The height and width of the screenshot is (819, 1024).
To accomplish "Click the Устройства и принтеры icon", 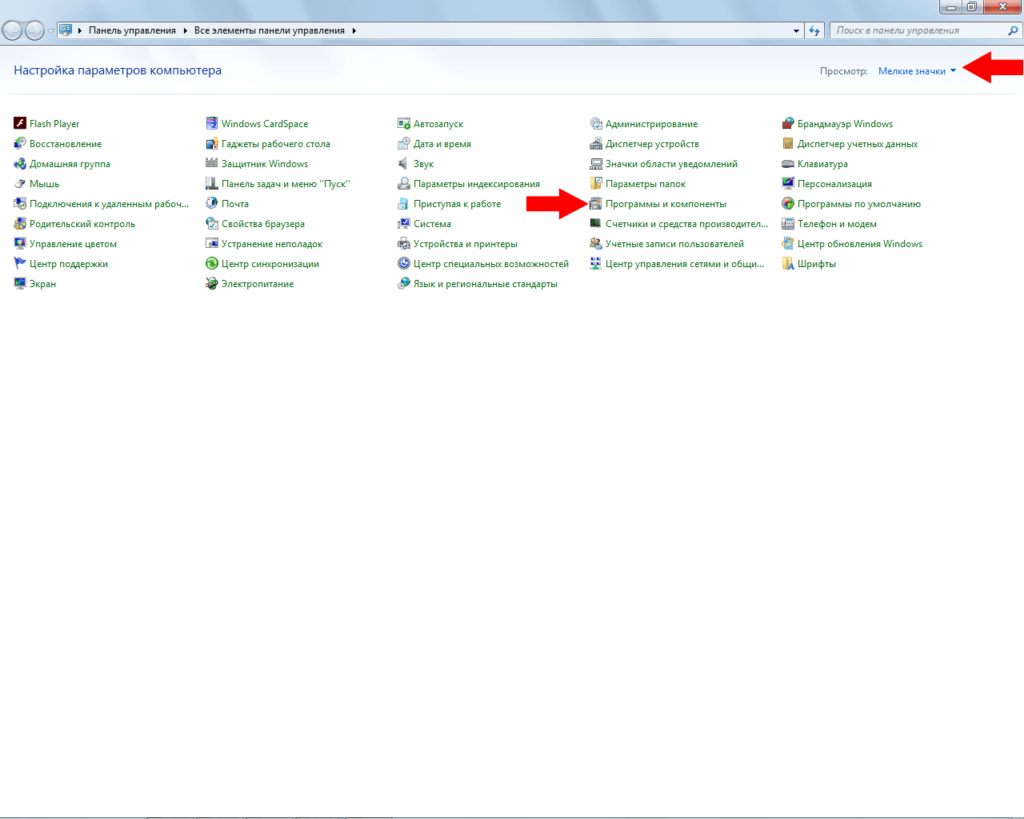I will (404, 244).
